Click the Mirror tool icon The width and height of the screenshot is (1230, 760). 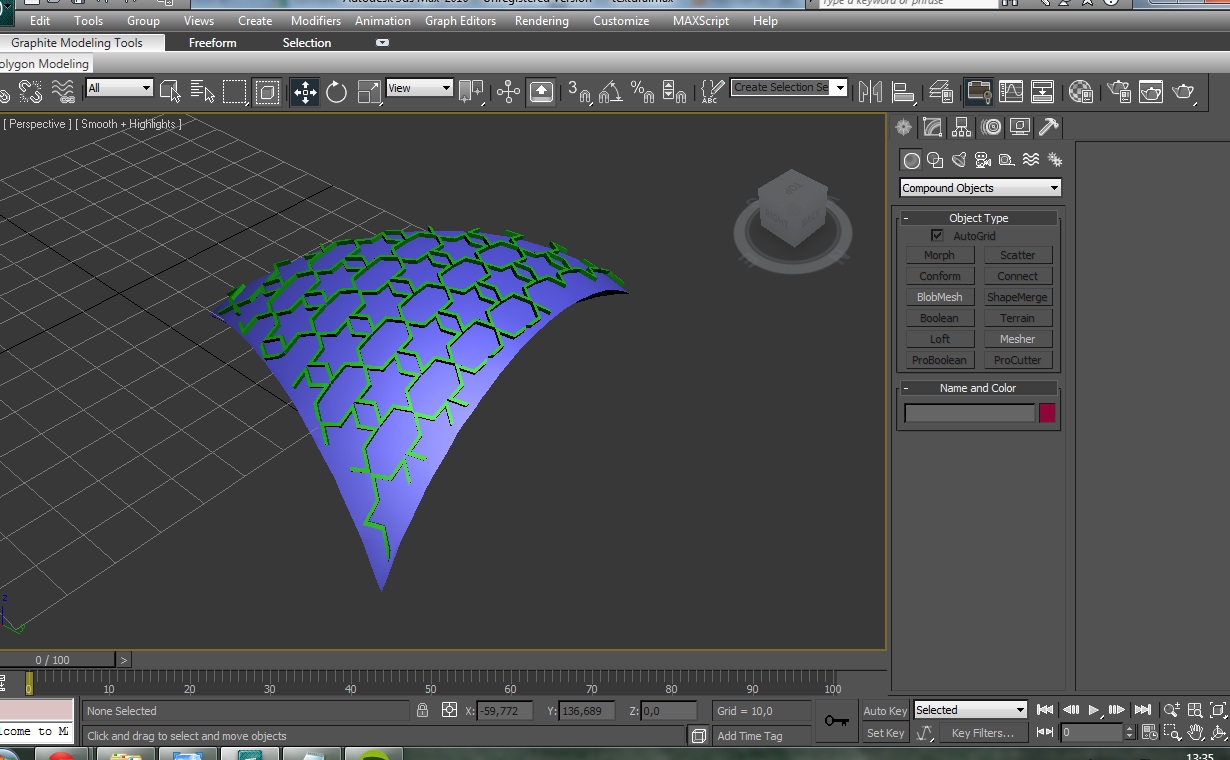click(x=871, y=92)
